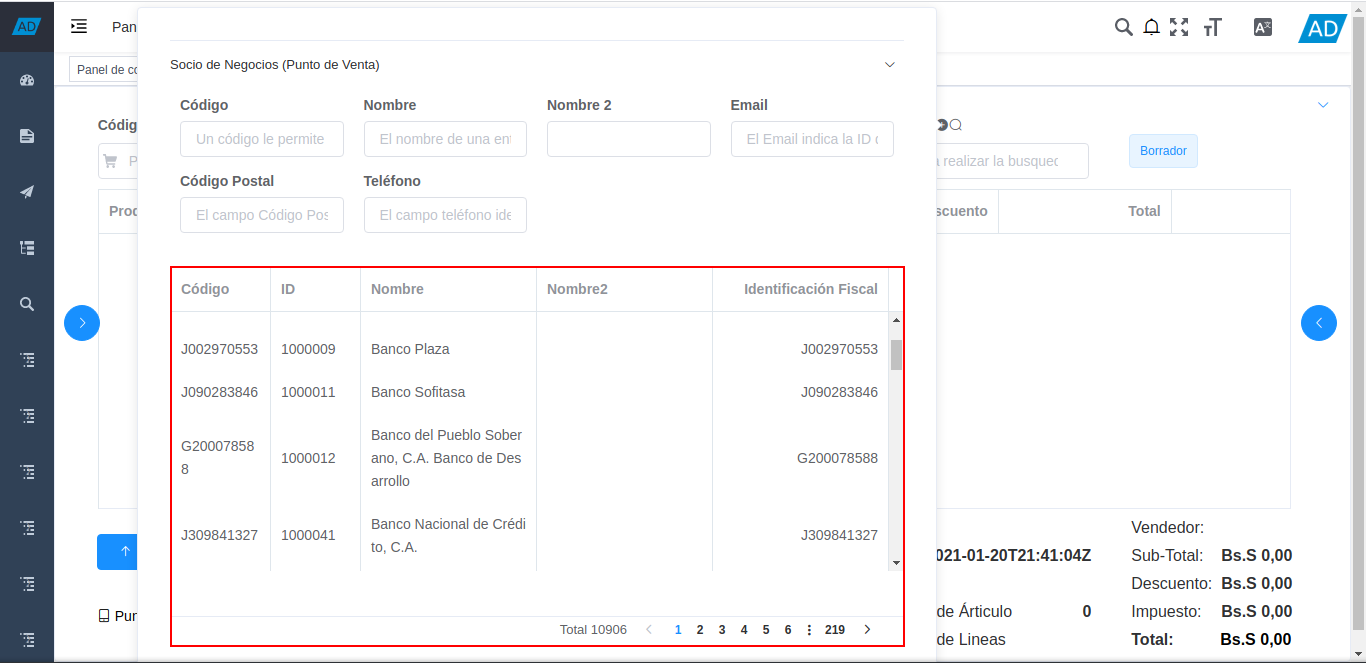Screen dimensions: 1366x663
Task: Open the language translation icon
Action: (x=1263, y=27)
